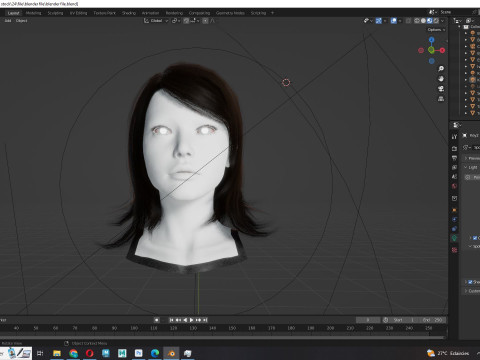Select rendered viewport shading
Screen dimensions: 480x360
click(436, 21)
